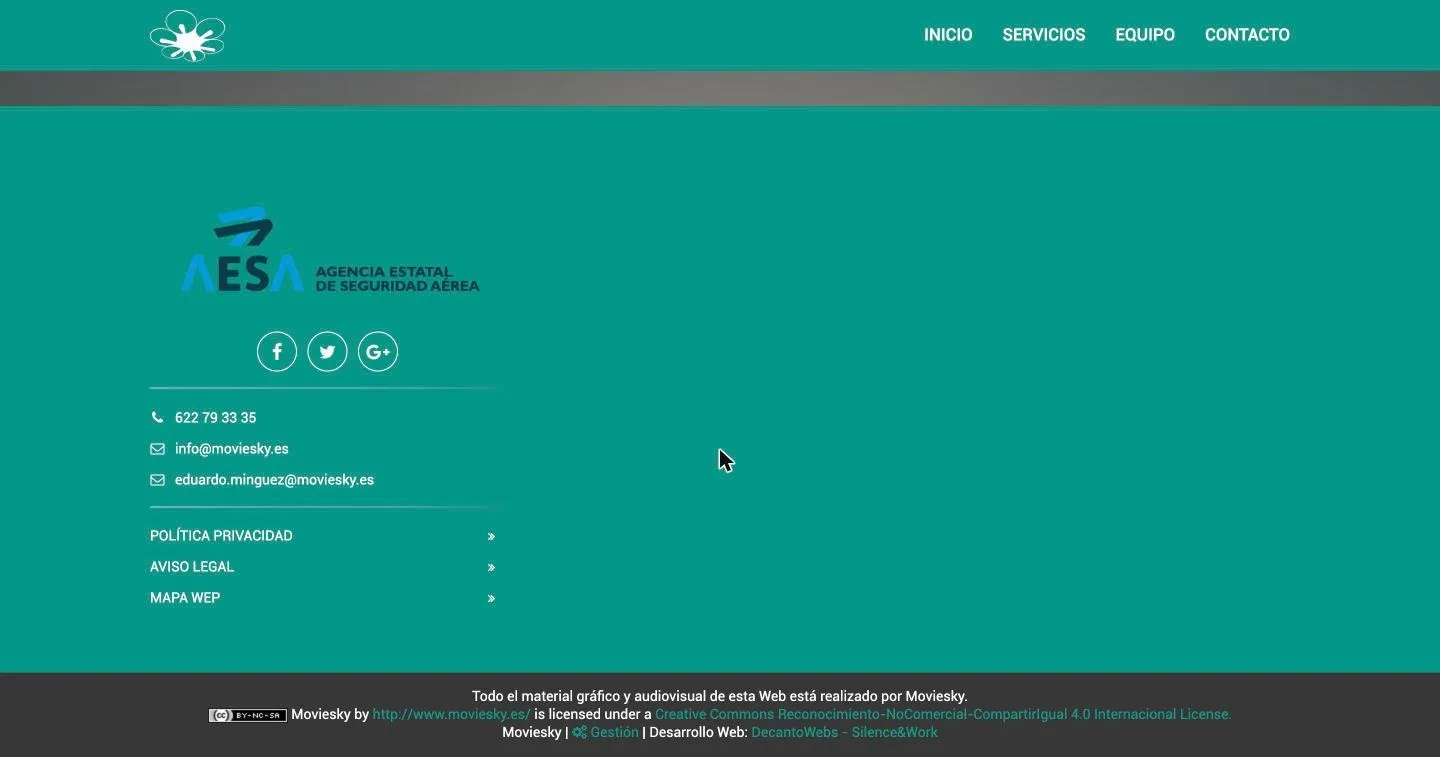Click the Moviesky splat logo in header

(x=187, y=35)
